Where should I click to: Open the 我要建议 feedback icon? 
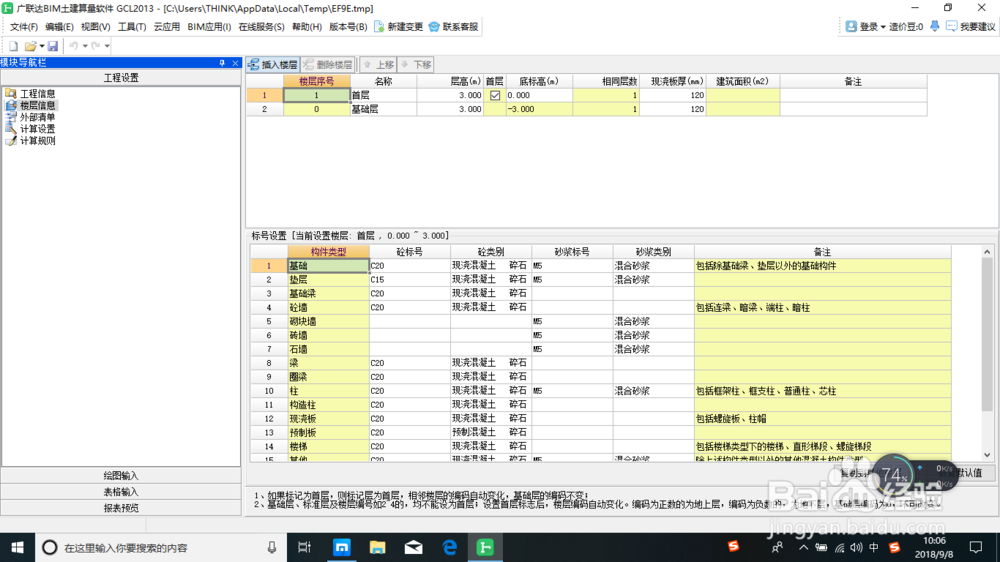[952, 27]
